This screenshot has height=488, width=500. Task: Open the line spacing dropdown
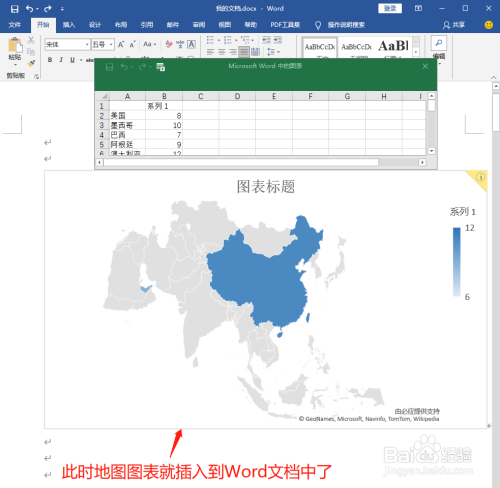[x=274, y=52]
